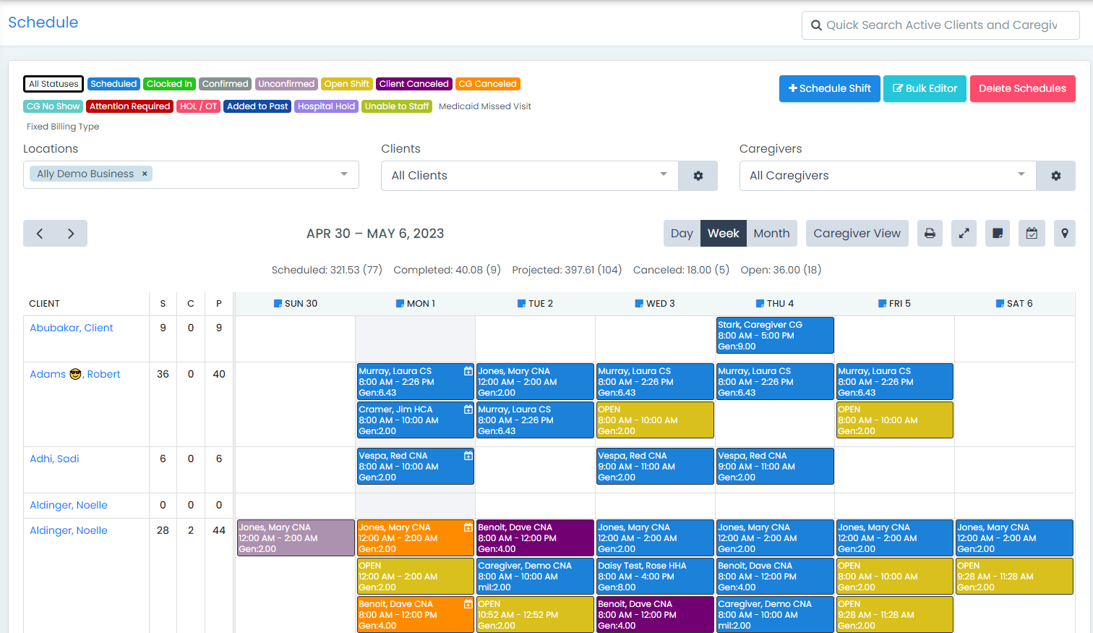Click the notes panel icon
Viewport: 1093px width, 633px height.
(x=997, y=233)
